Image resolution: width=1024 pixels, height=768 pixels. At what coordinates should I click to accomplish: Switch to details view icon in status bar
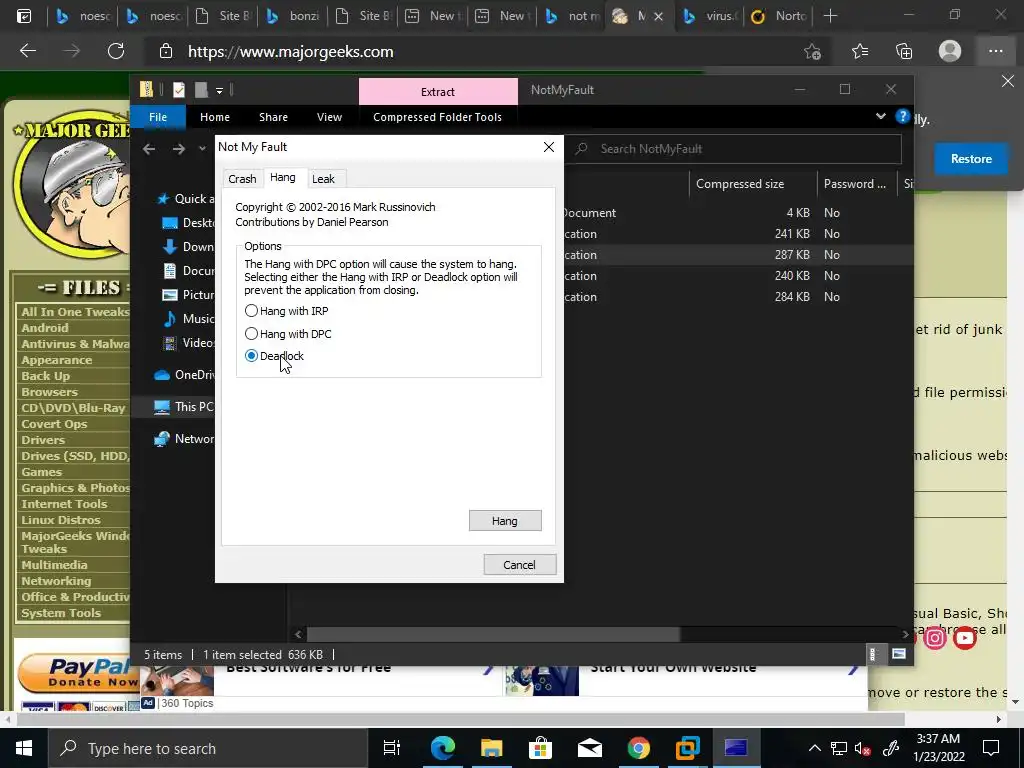coord(872,654)
